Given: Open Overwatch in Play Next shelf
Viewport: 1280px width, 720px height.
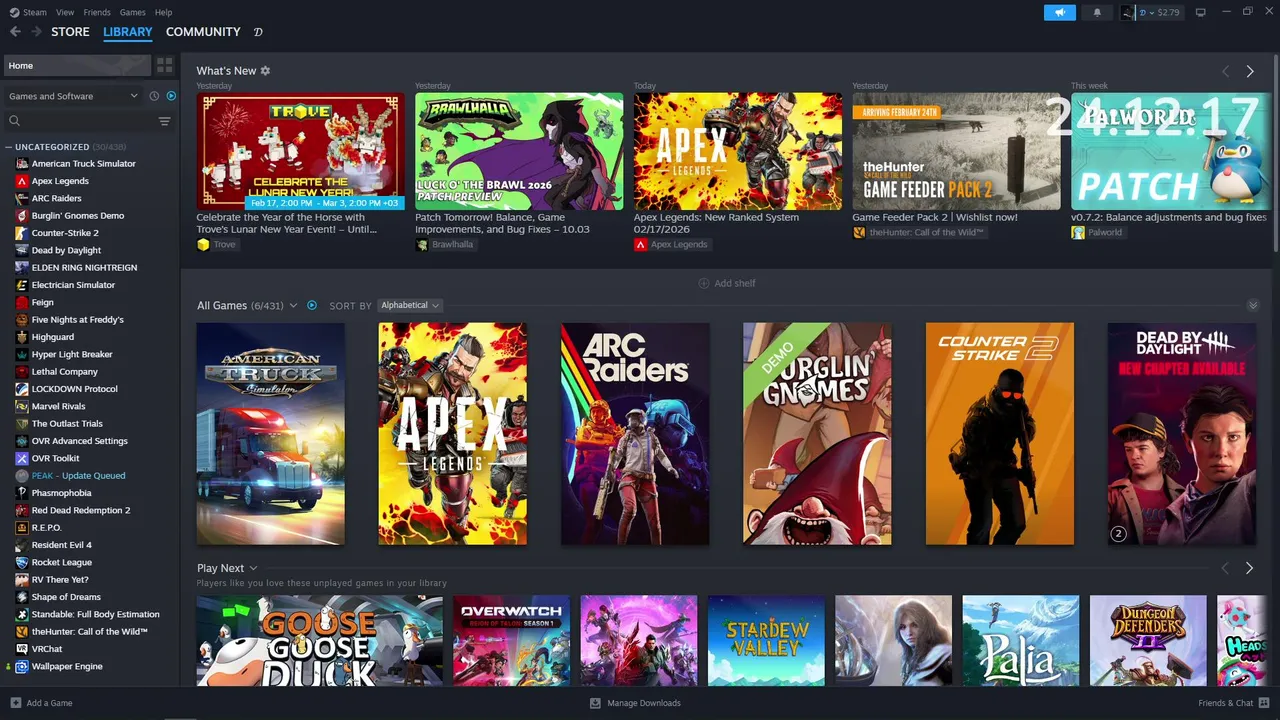Looking at the screenshot, I should coord(511,641).
